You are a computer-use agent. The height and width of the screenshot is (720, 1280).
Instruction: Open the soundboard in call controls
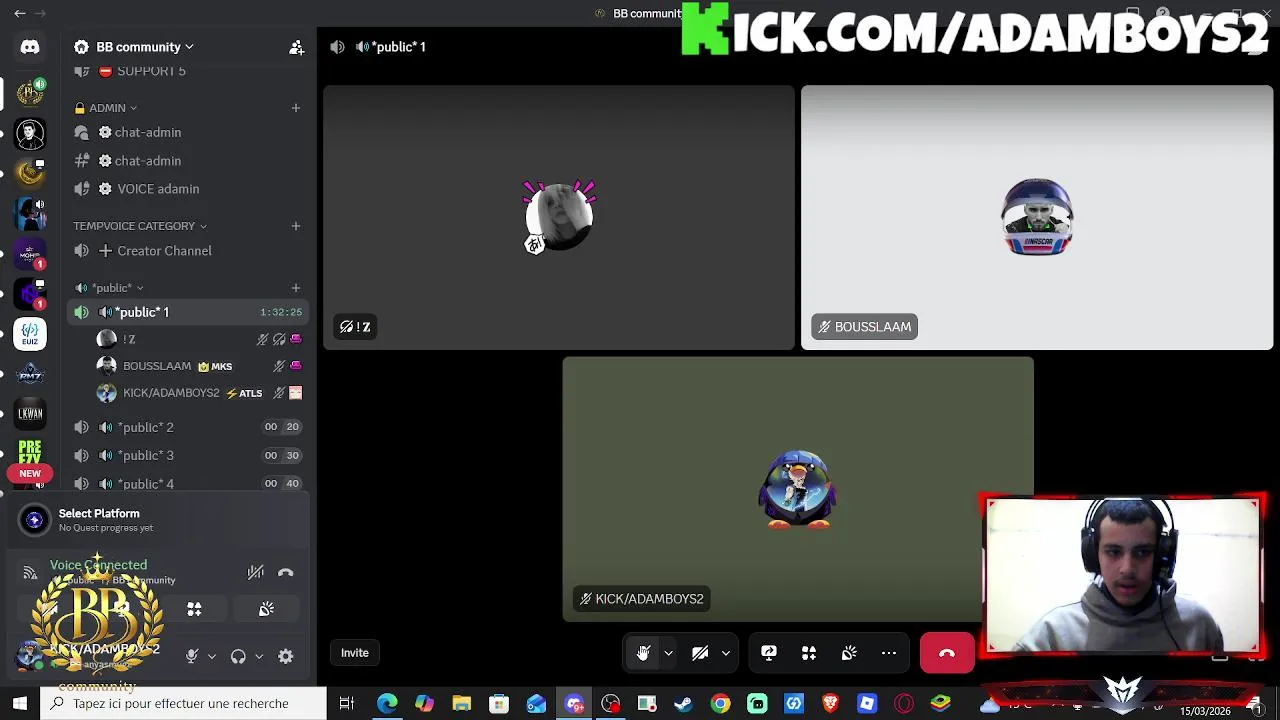point(849,653)
